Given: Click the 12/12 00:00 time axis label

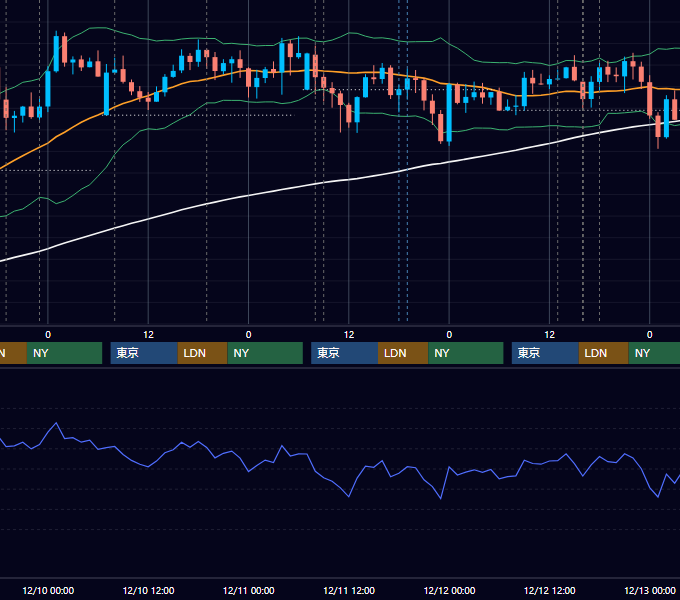Looking at the screenshot, I should 449,590.
